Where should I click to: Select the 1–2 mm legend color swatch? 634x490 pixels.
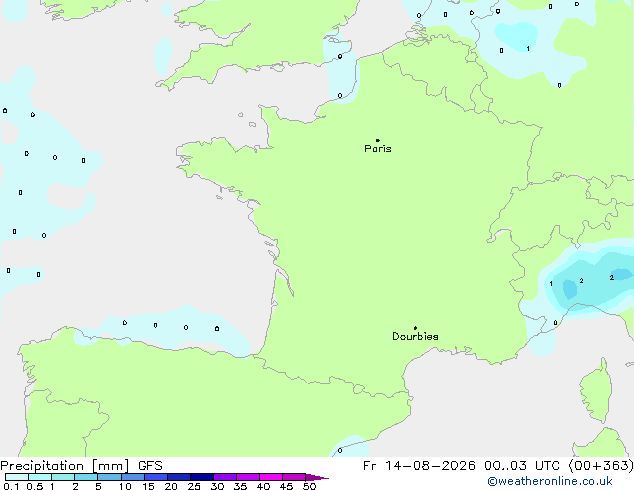63,477
